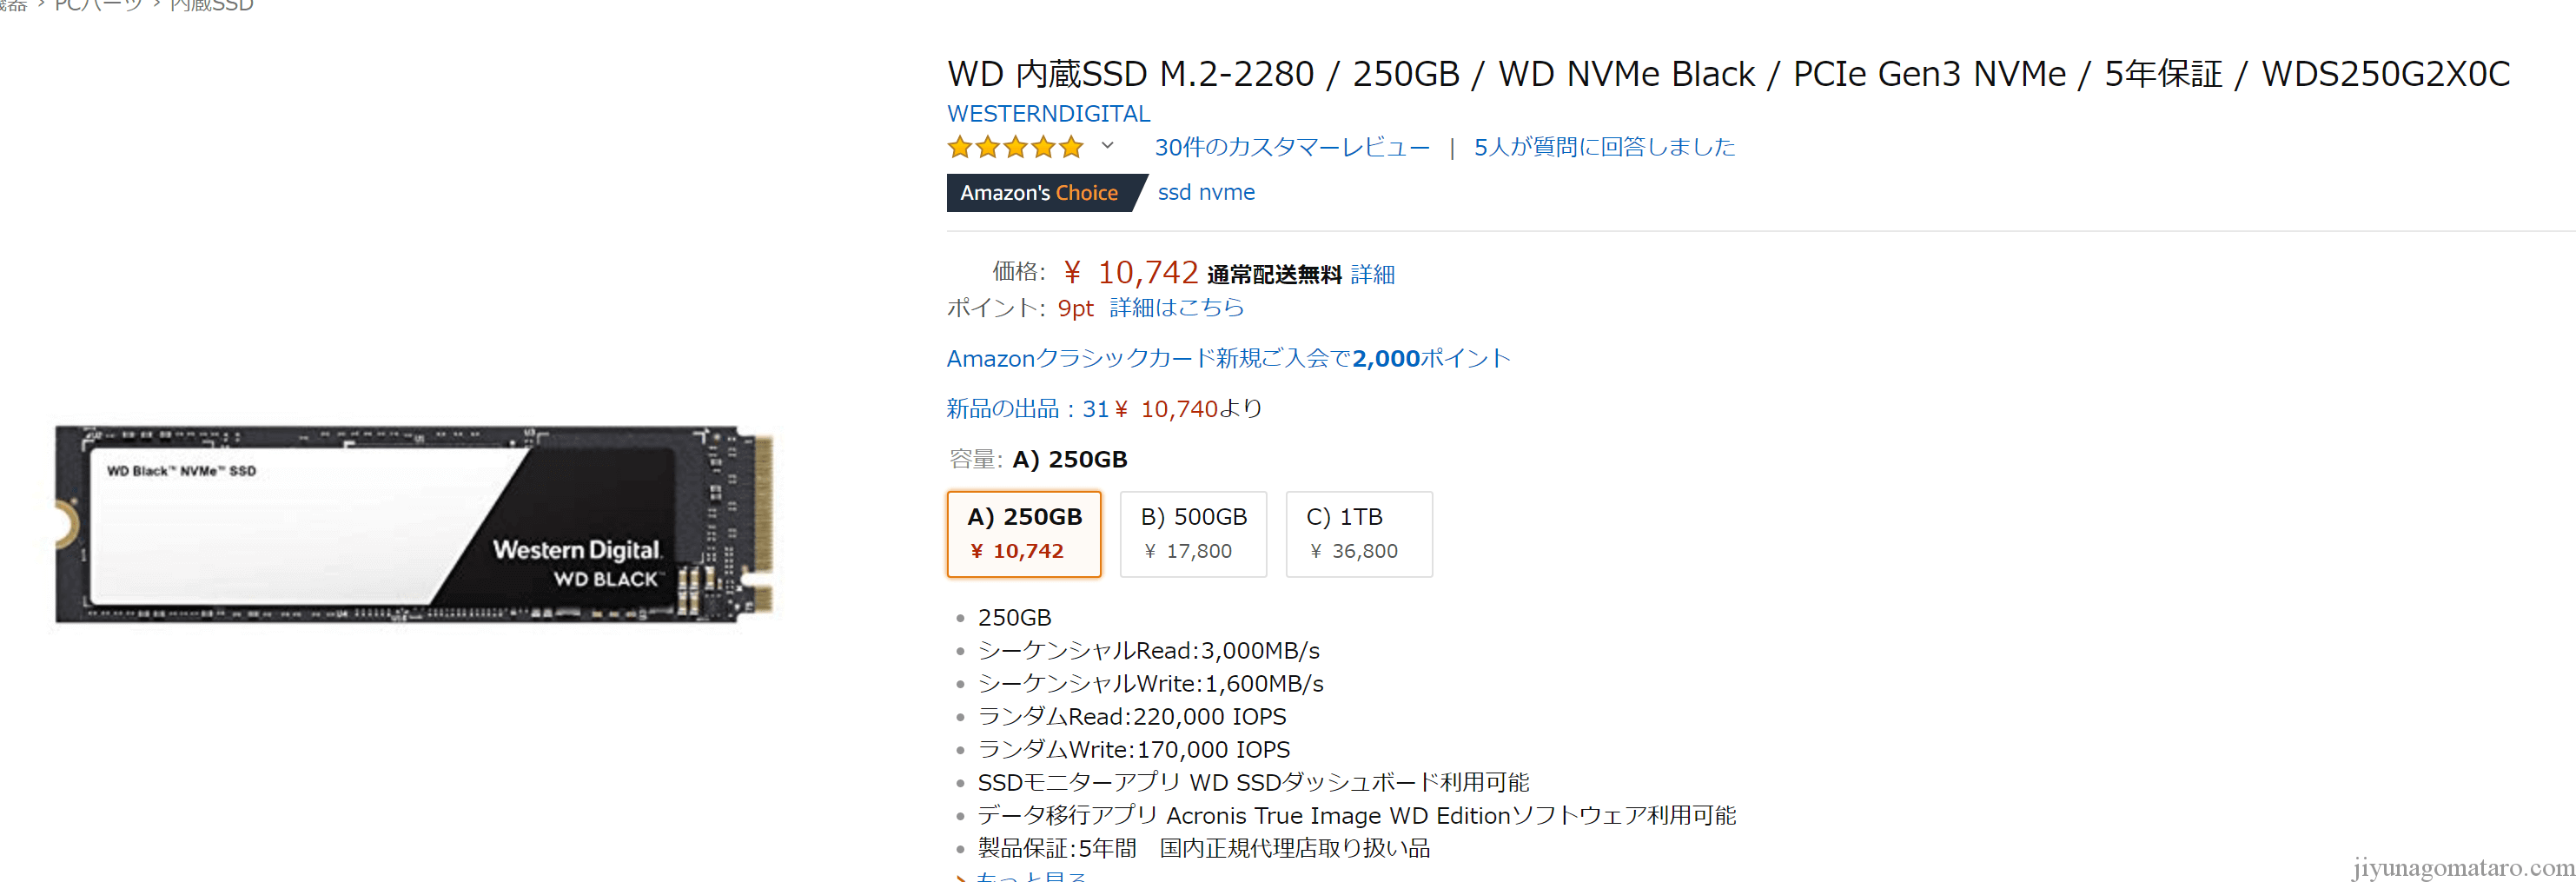Open the WESTERNDIGITAL brand link
Screen dimensions: 2576x882
(x=1048, y=114)
